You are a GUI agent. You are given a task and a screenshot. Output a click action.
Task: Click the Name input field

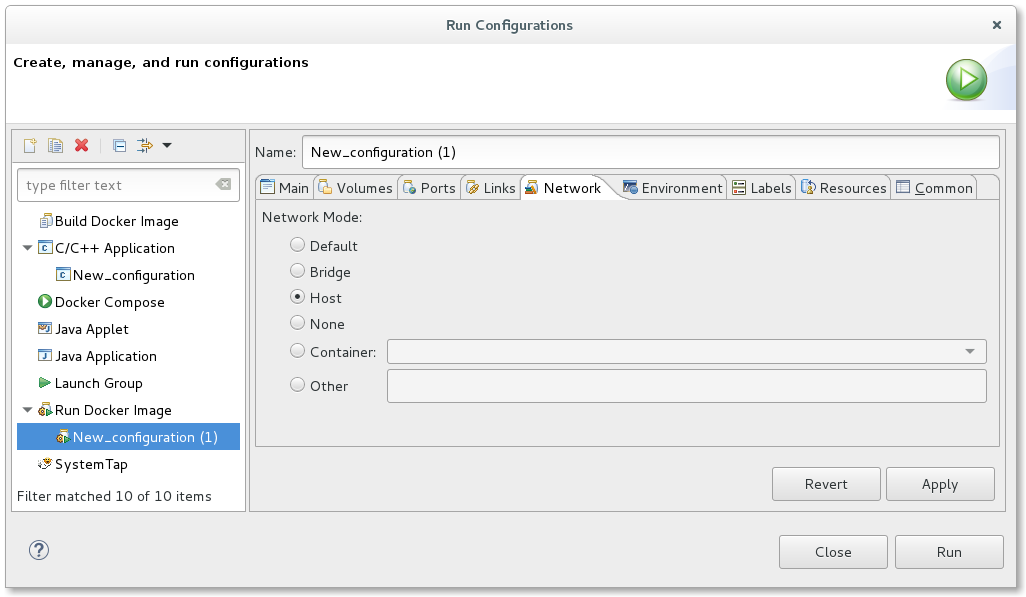coord(650,152)
